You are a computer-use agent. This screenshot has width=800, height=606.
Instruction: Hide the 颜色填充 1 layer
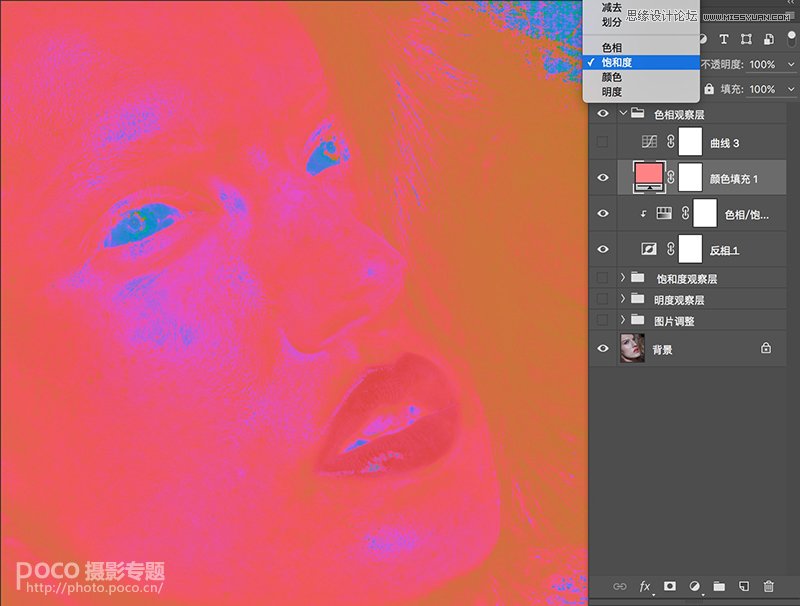(603, 178)
